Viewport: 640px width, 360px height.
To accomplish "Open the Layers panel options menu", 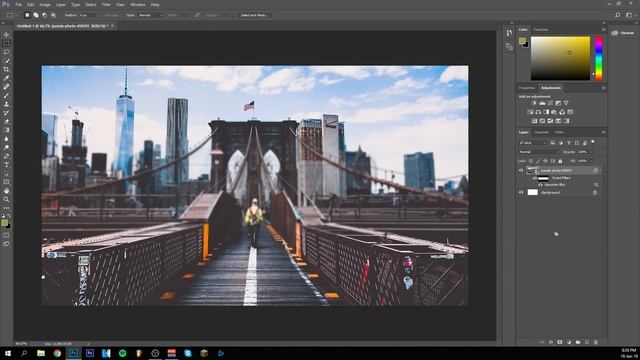I will click(603, 132).
